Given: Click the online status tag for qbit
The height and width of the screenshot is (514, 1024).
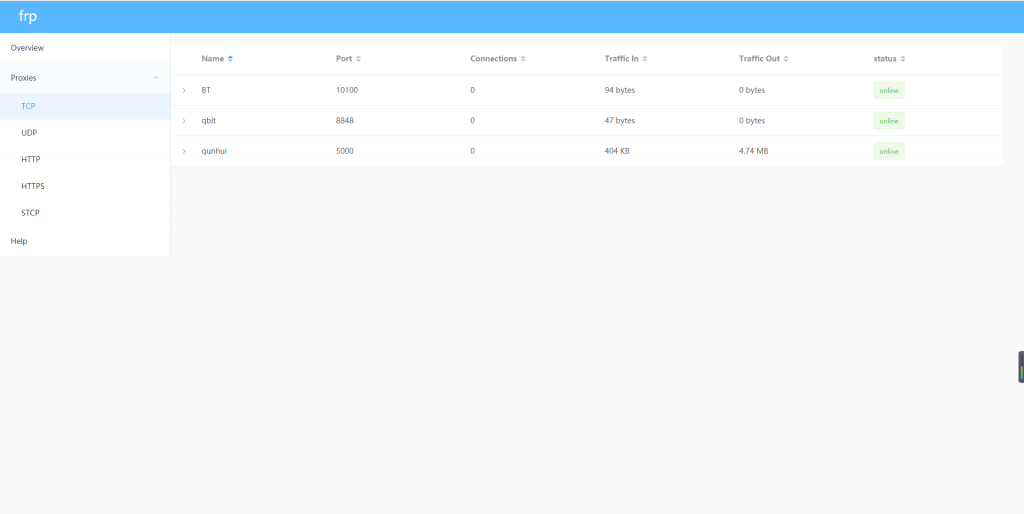Looking at the screenshot, I should tap(889, 121).
